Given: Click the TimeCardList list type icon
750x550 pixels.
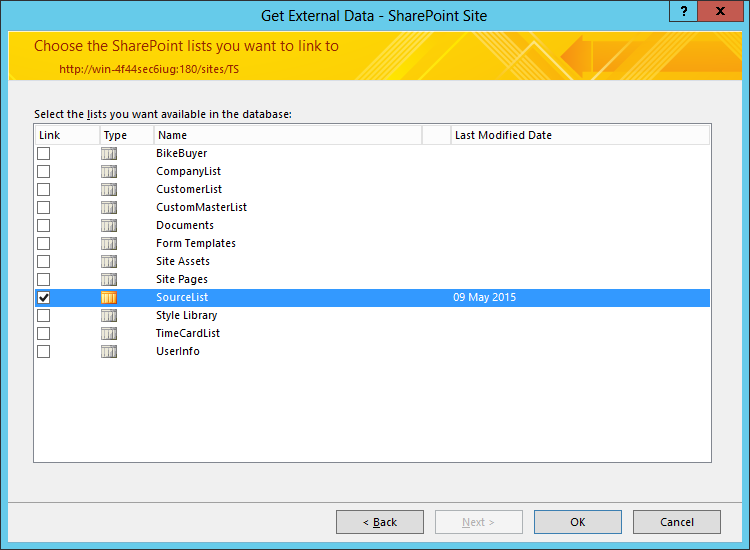Looking at the screenshot, I should (x=109, y=333).
